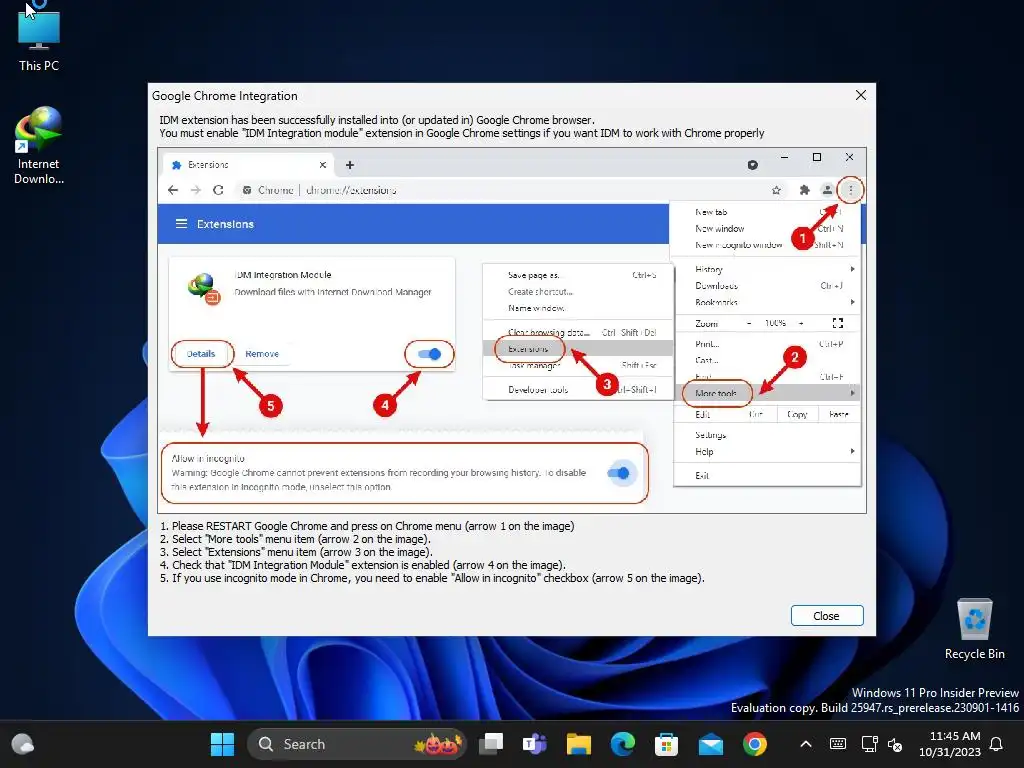This screenshot has height=768, width=1024.
Task: Open Microsoft Store from the taskbar
Action: pos(666,744)
